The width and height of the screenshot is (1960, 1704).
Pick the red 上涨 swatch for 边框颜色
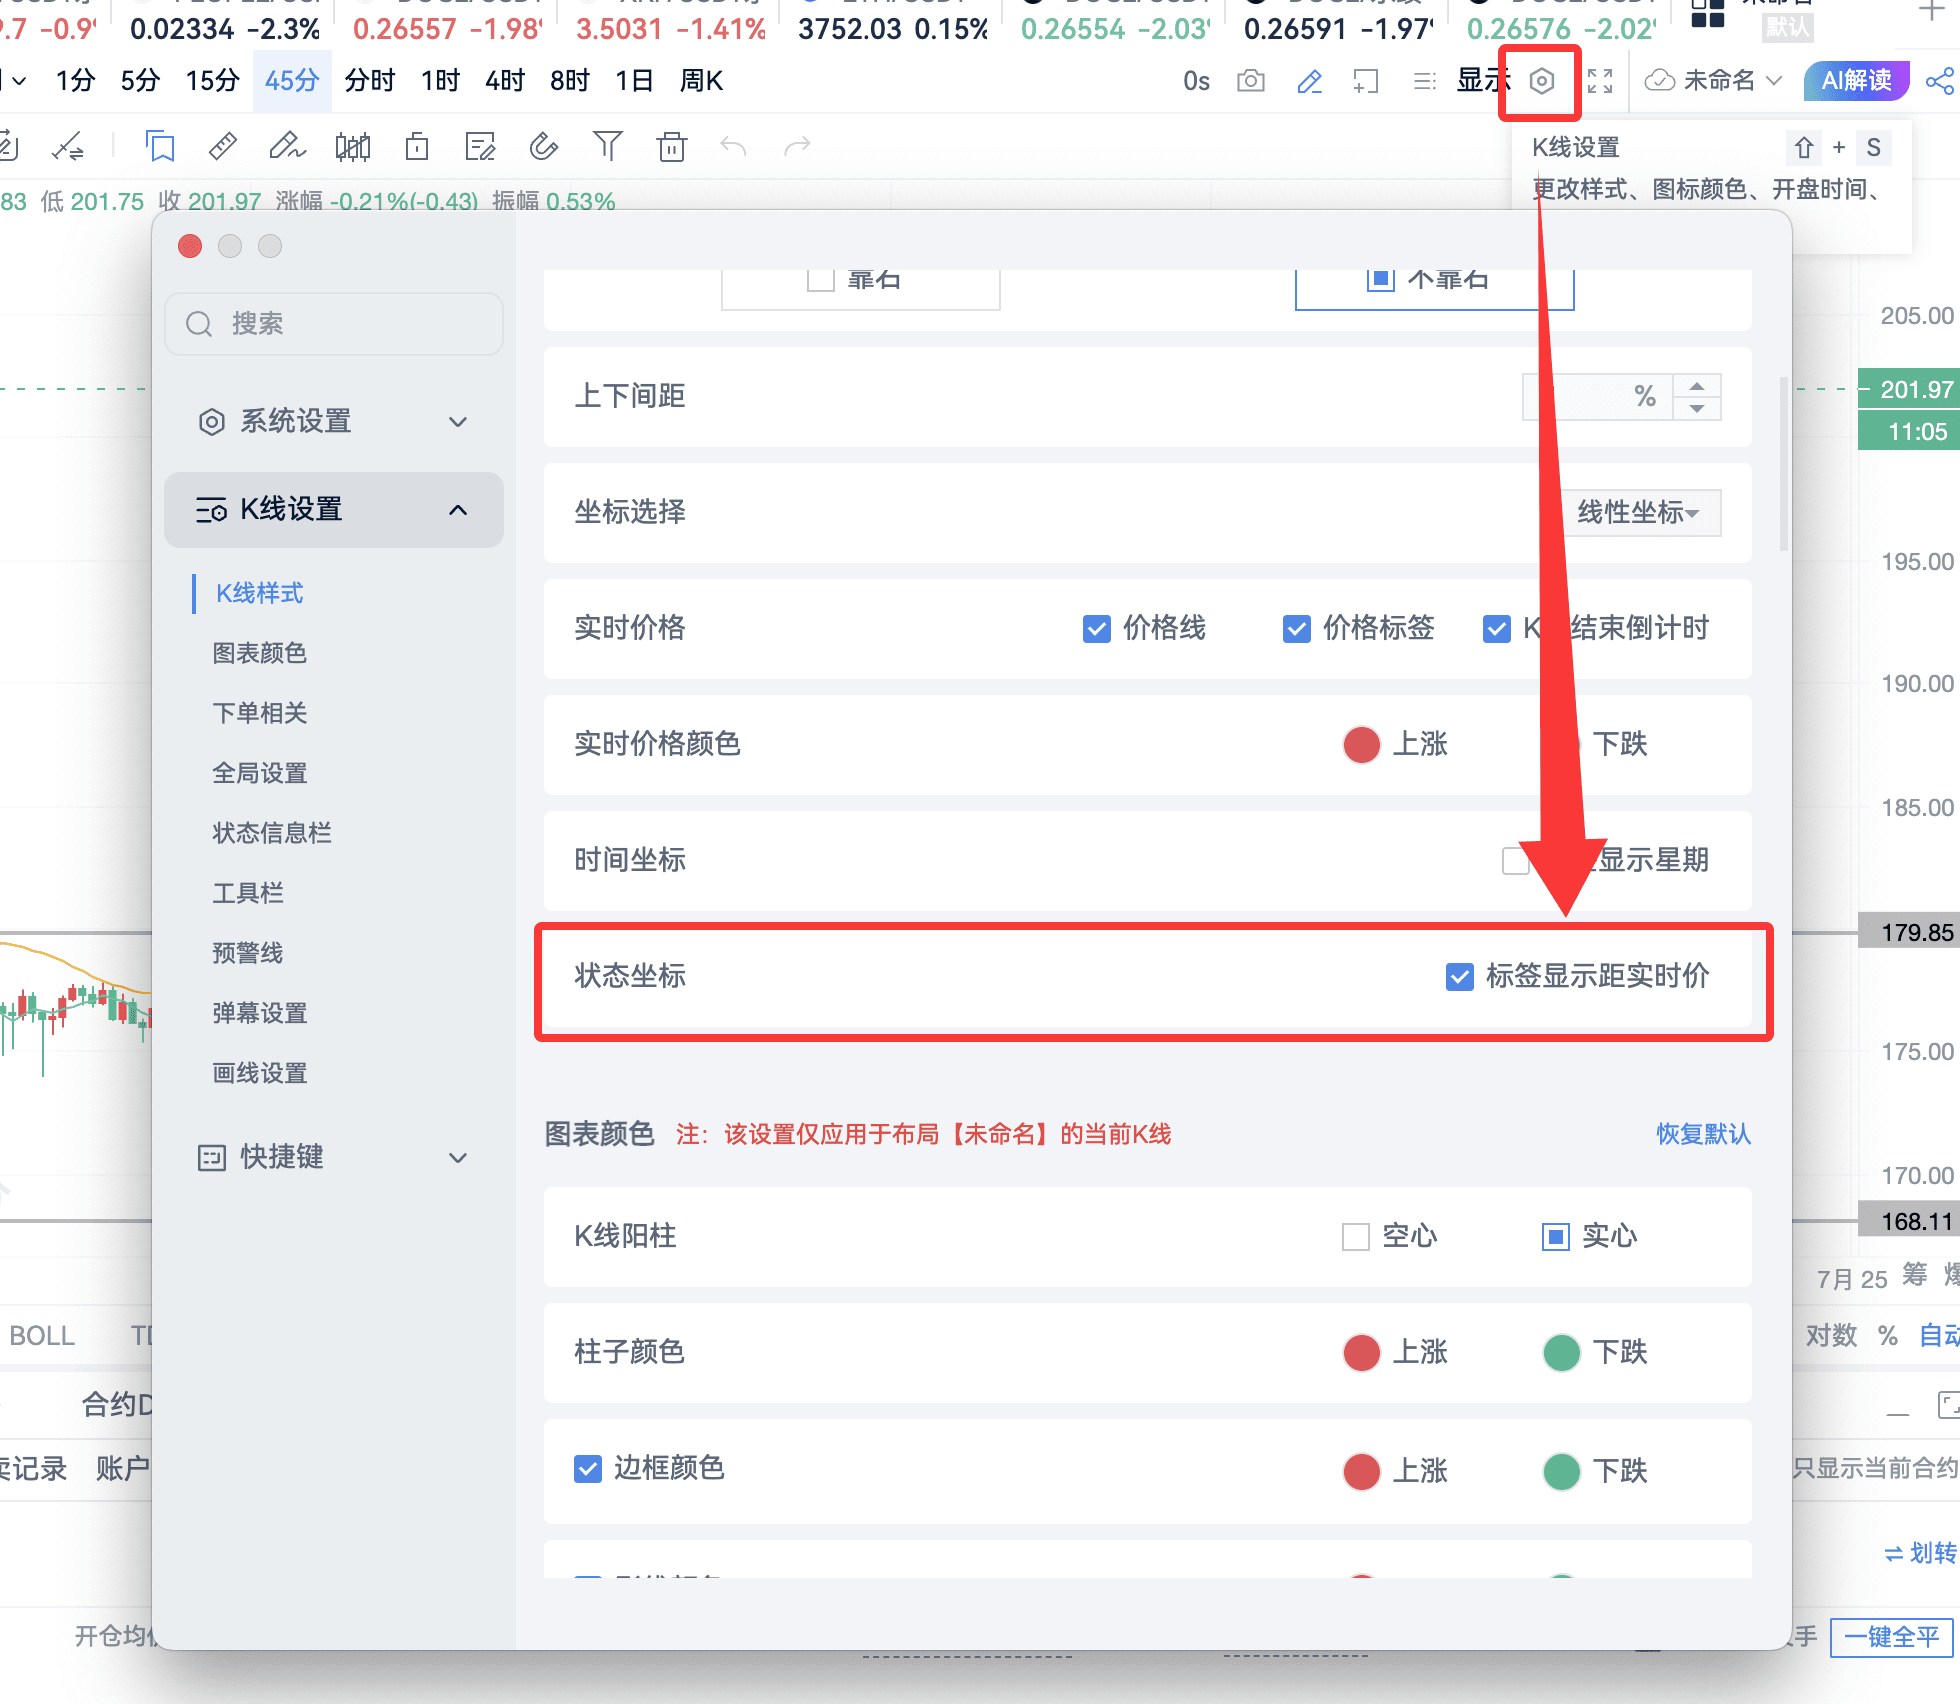coord(1361,1472)
